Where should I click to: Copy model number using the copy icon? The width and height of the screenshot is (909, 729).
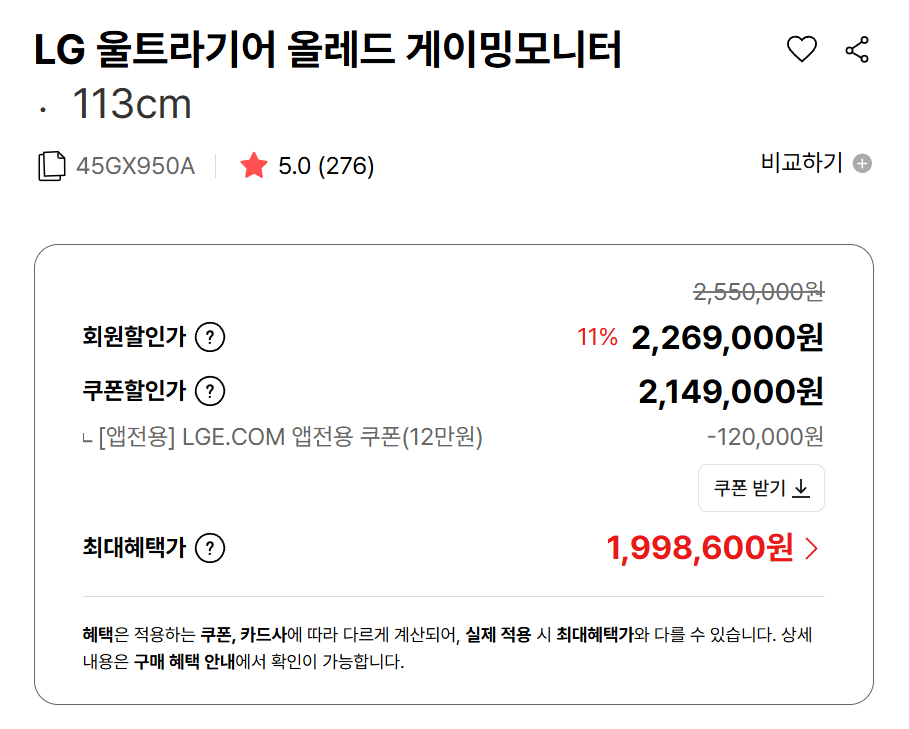(52, 166)
